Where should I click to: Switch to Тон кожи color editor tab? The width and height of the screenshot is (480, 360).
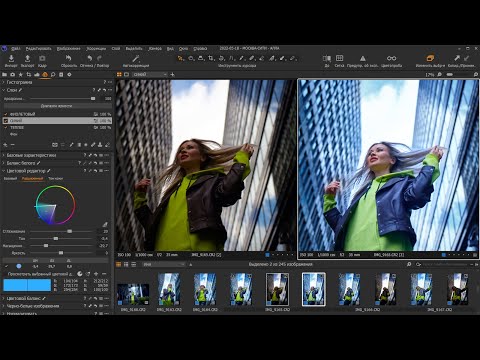pos(55,179)
